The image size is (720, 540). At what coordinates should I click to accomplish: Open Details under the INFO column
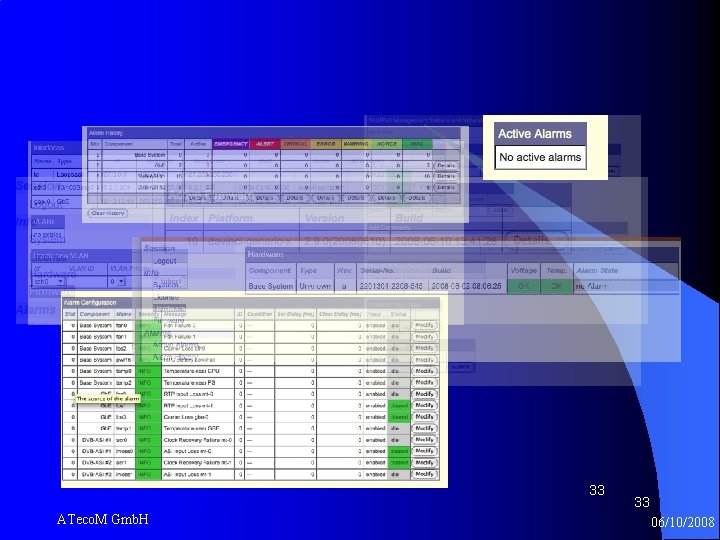point(417,198)
